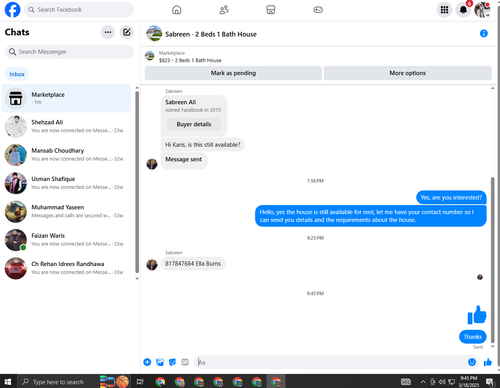Click the house listing thumbnail in header

pyautogui.click(x=154, y=33)
